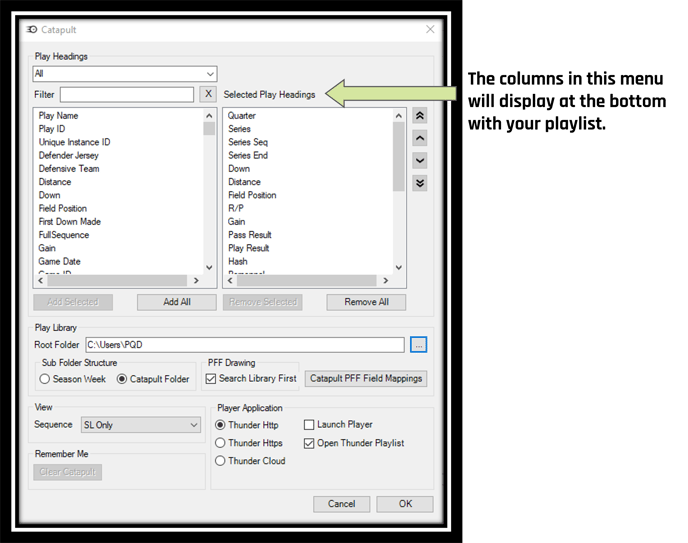The width and height of the screenshot is (688, 543).
Task: Select Season Week sub folder structure
Action: (73, 379)
